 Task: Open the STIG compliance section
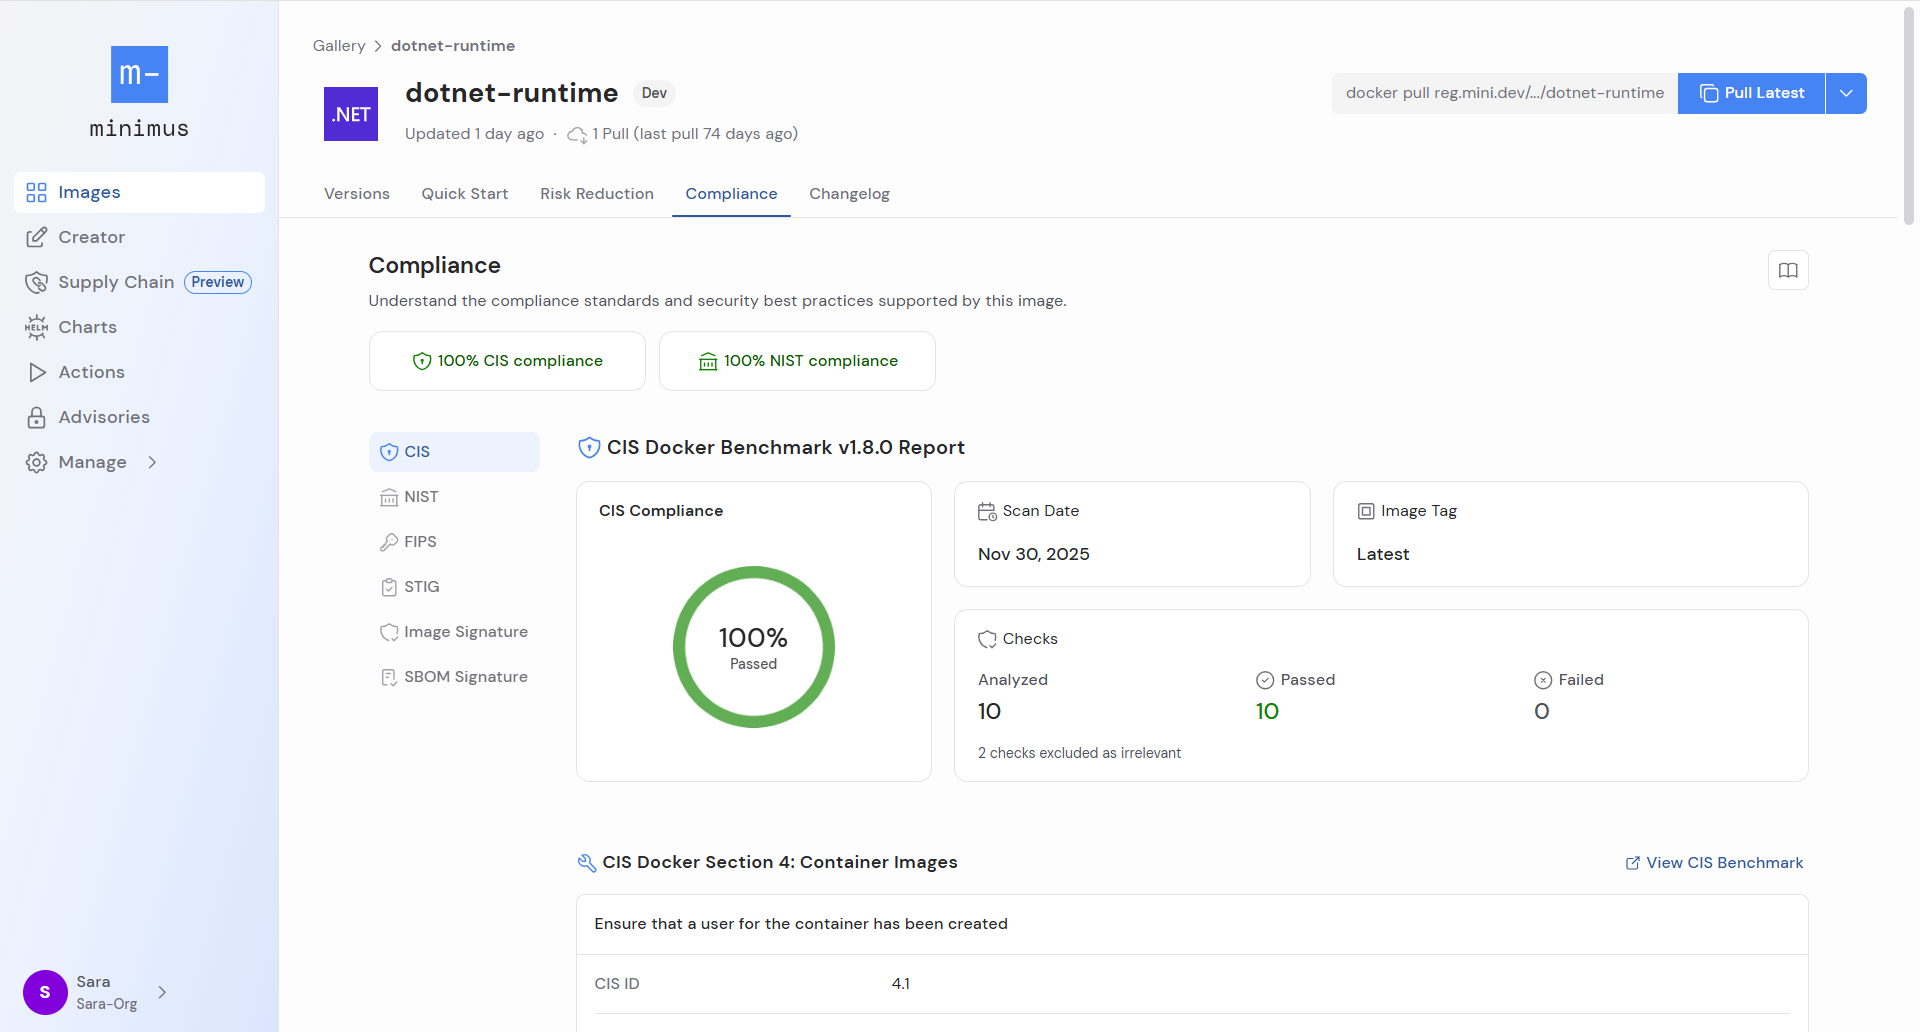click(x=421, y=586)
